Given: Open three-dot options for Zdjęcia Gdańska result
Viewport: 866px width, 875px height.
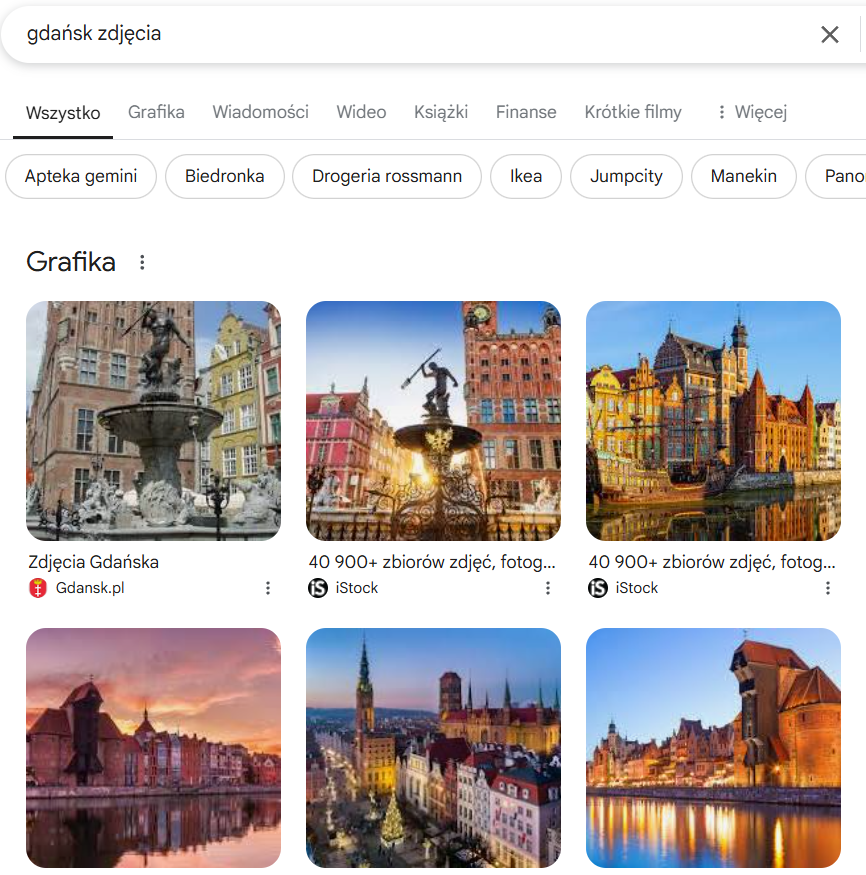Looking at the screenshot, I should tap(267, 588).
